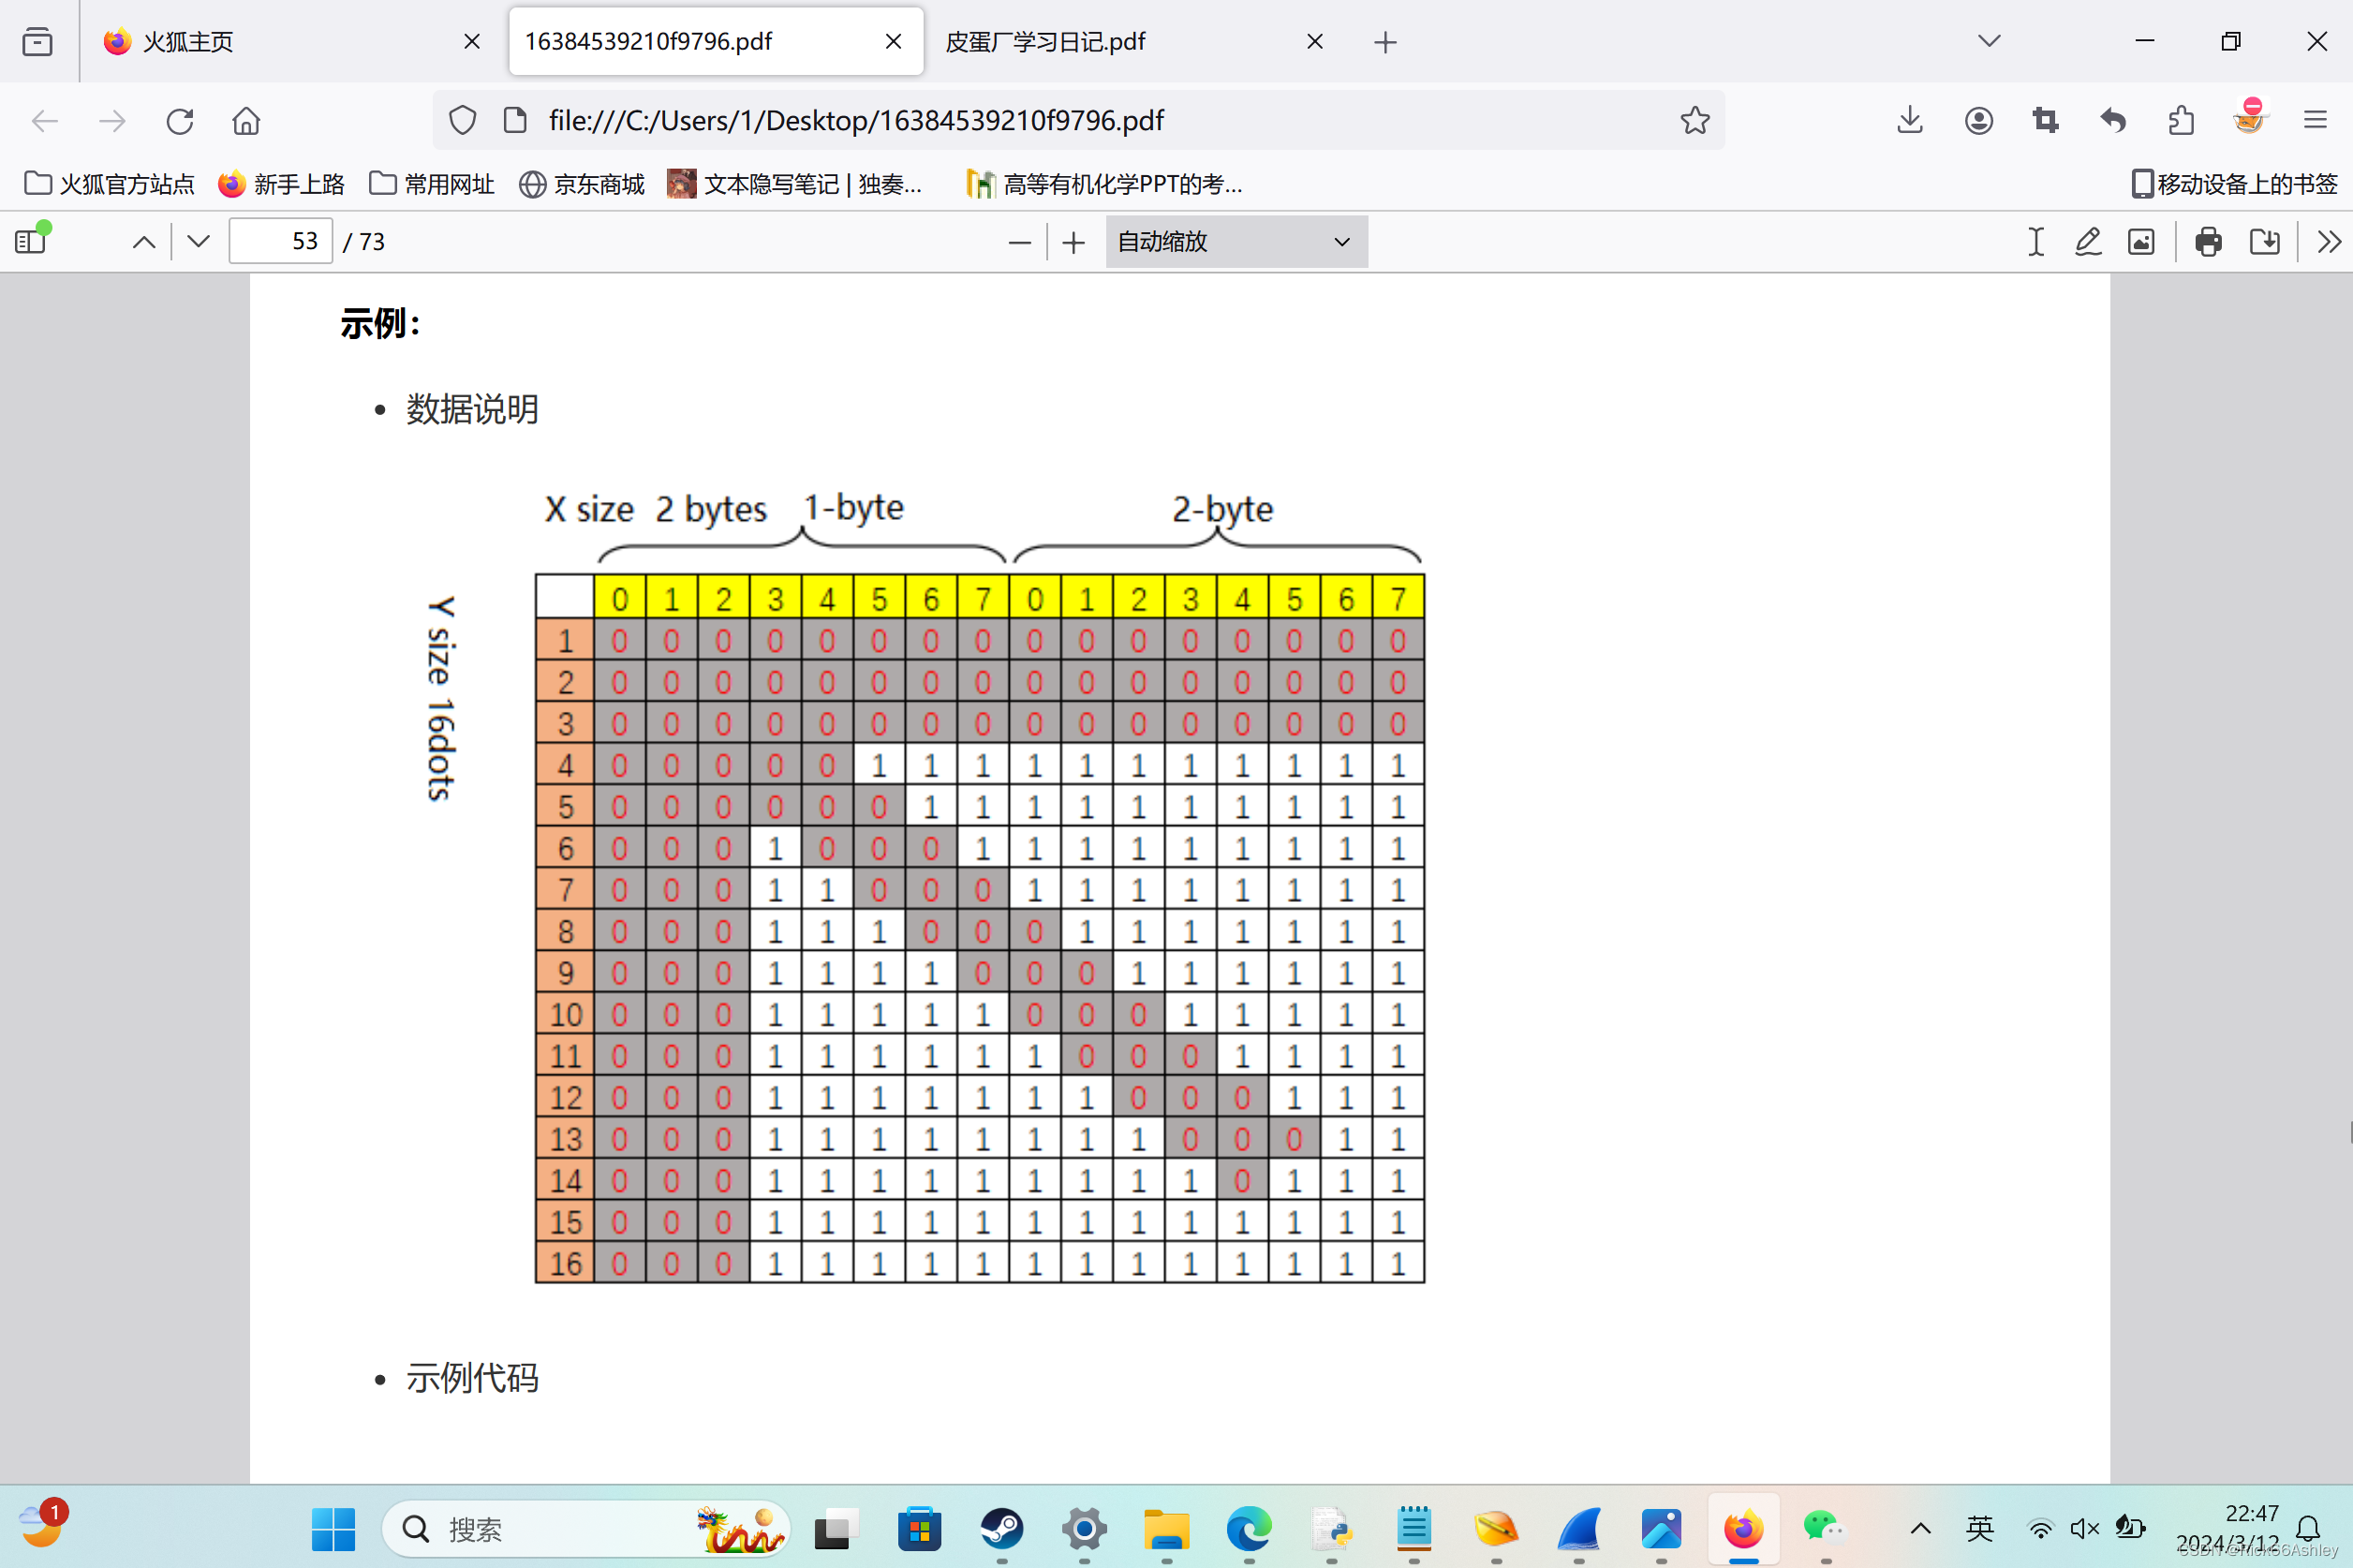Add an image annotation to PDF
2353x1568 pixels.
click(x=2141, y=242)
